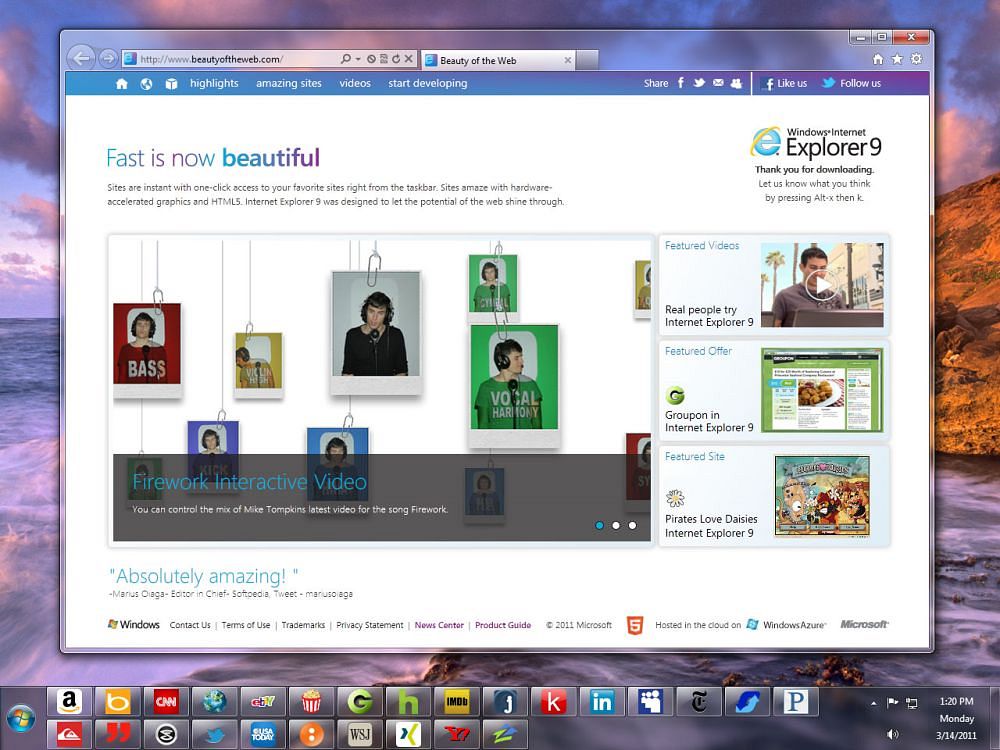Viewport: 1000px width, 750px height.
Task: Click the globe icon in the site navbar
Action: 146,84
